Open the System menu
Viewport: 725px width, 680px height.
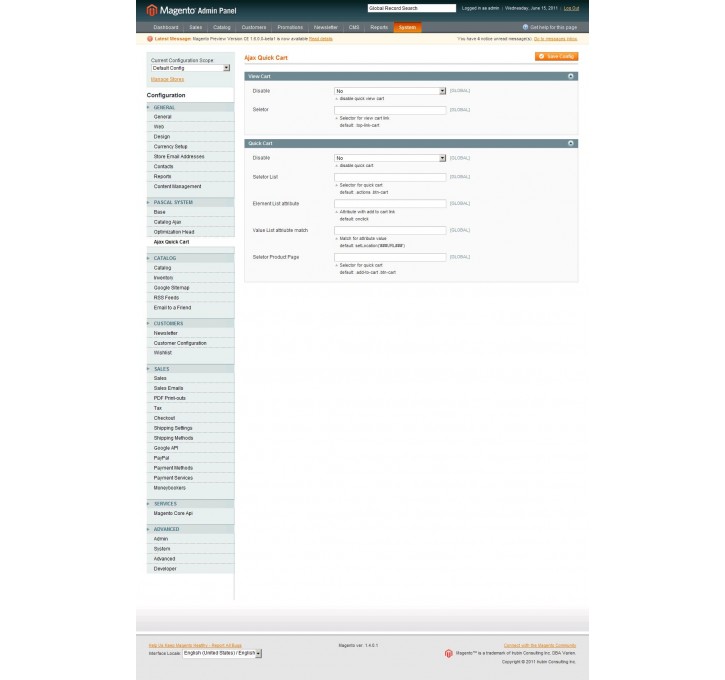tap(407, 27)
